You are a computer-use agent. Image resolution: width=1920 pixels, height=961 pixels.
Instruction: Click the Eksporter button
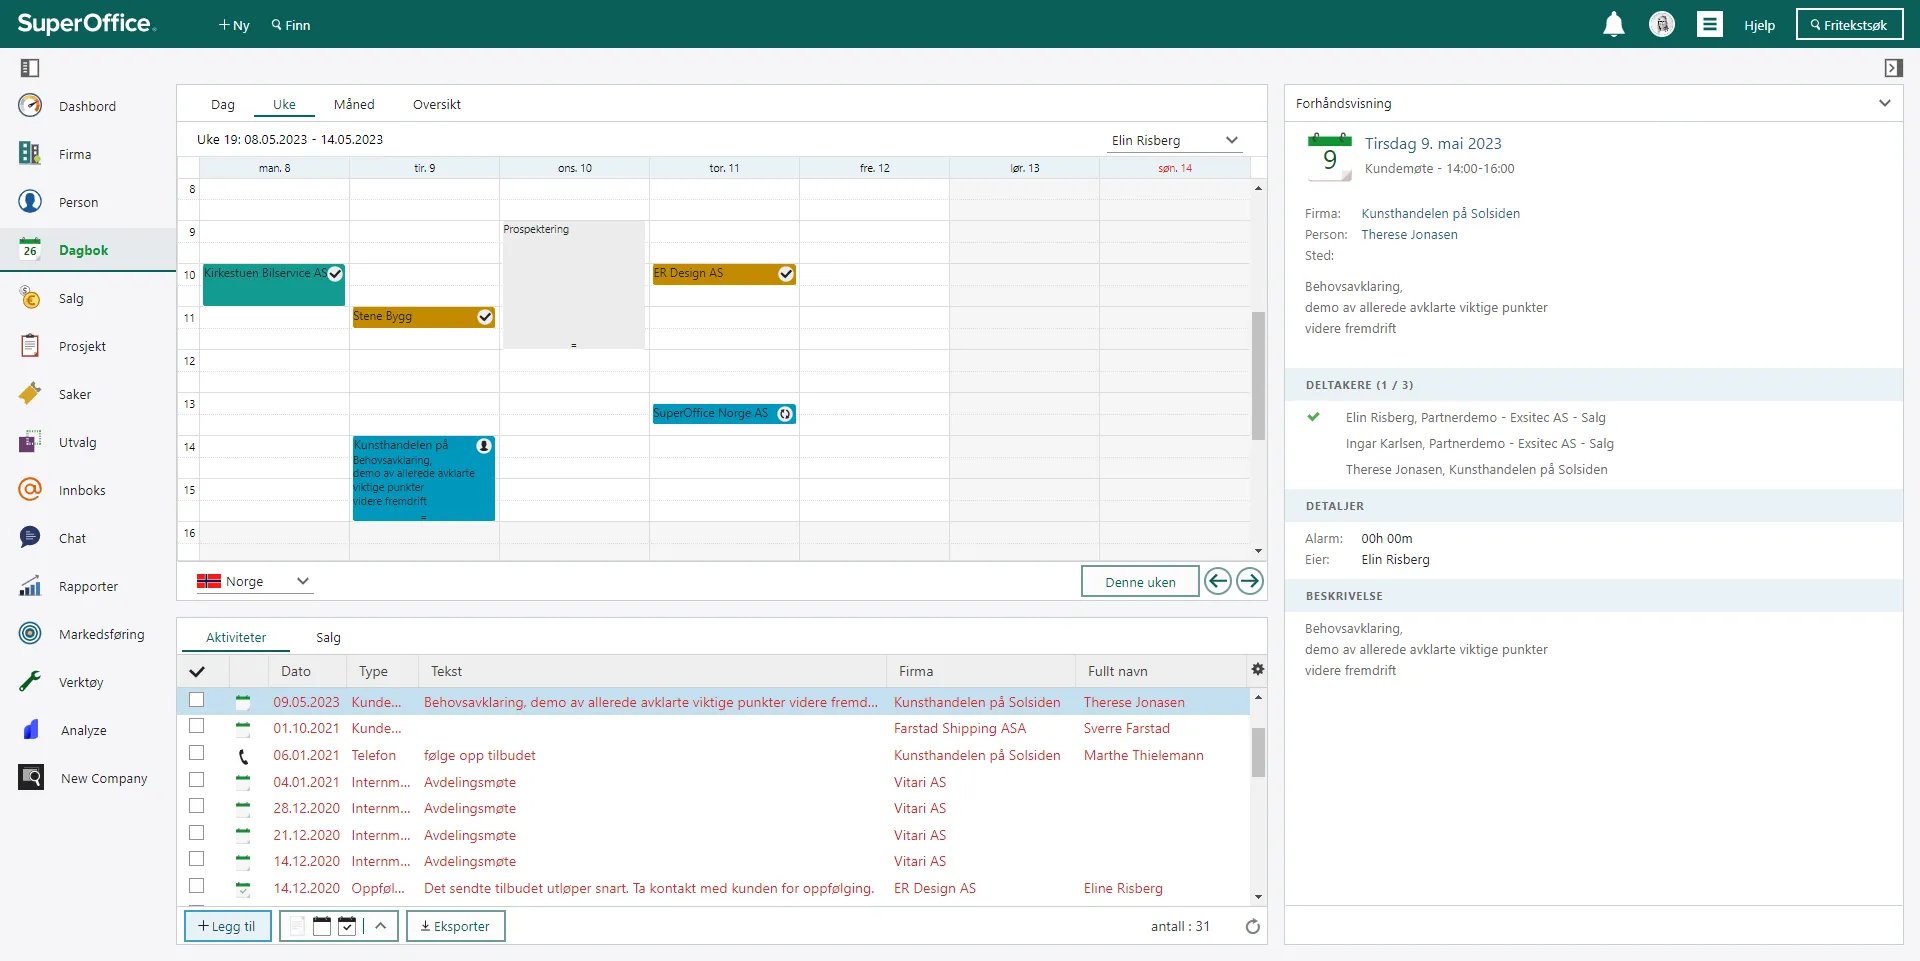point(455,926)
